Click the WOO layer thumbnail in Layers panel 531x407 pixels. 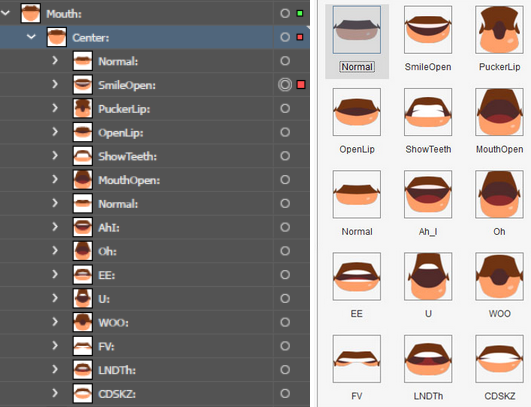coord(83,322)
